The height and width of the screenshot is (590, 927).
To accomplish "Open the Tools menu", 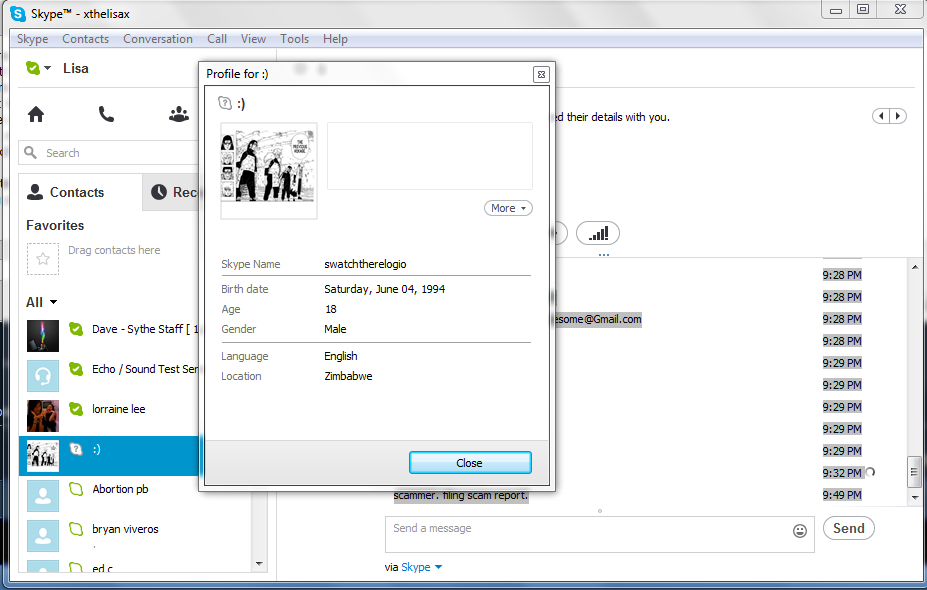I will click(294, 39).
